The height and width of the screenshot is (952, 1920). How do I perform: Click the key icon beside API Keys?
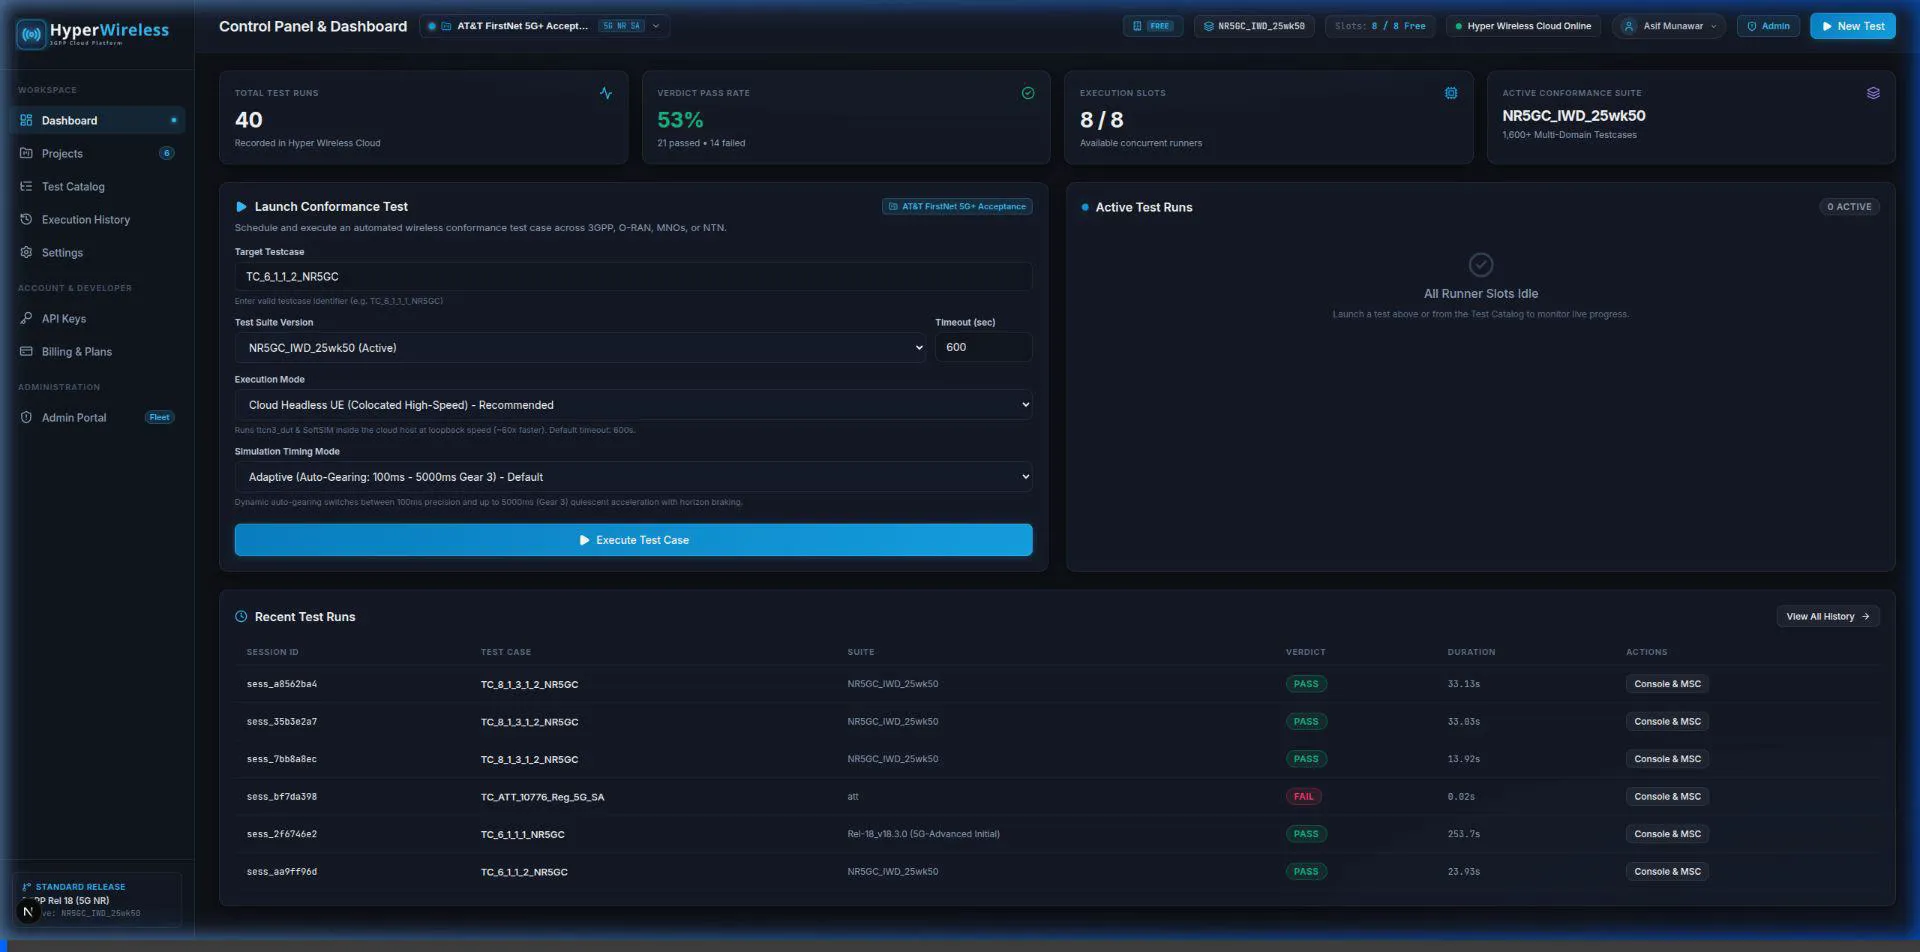26,318
